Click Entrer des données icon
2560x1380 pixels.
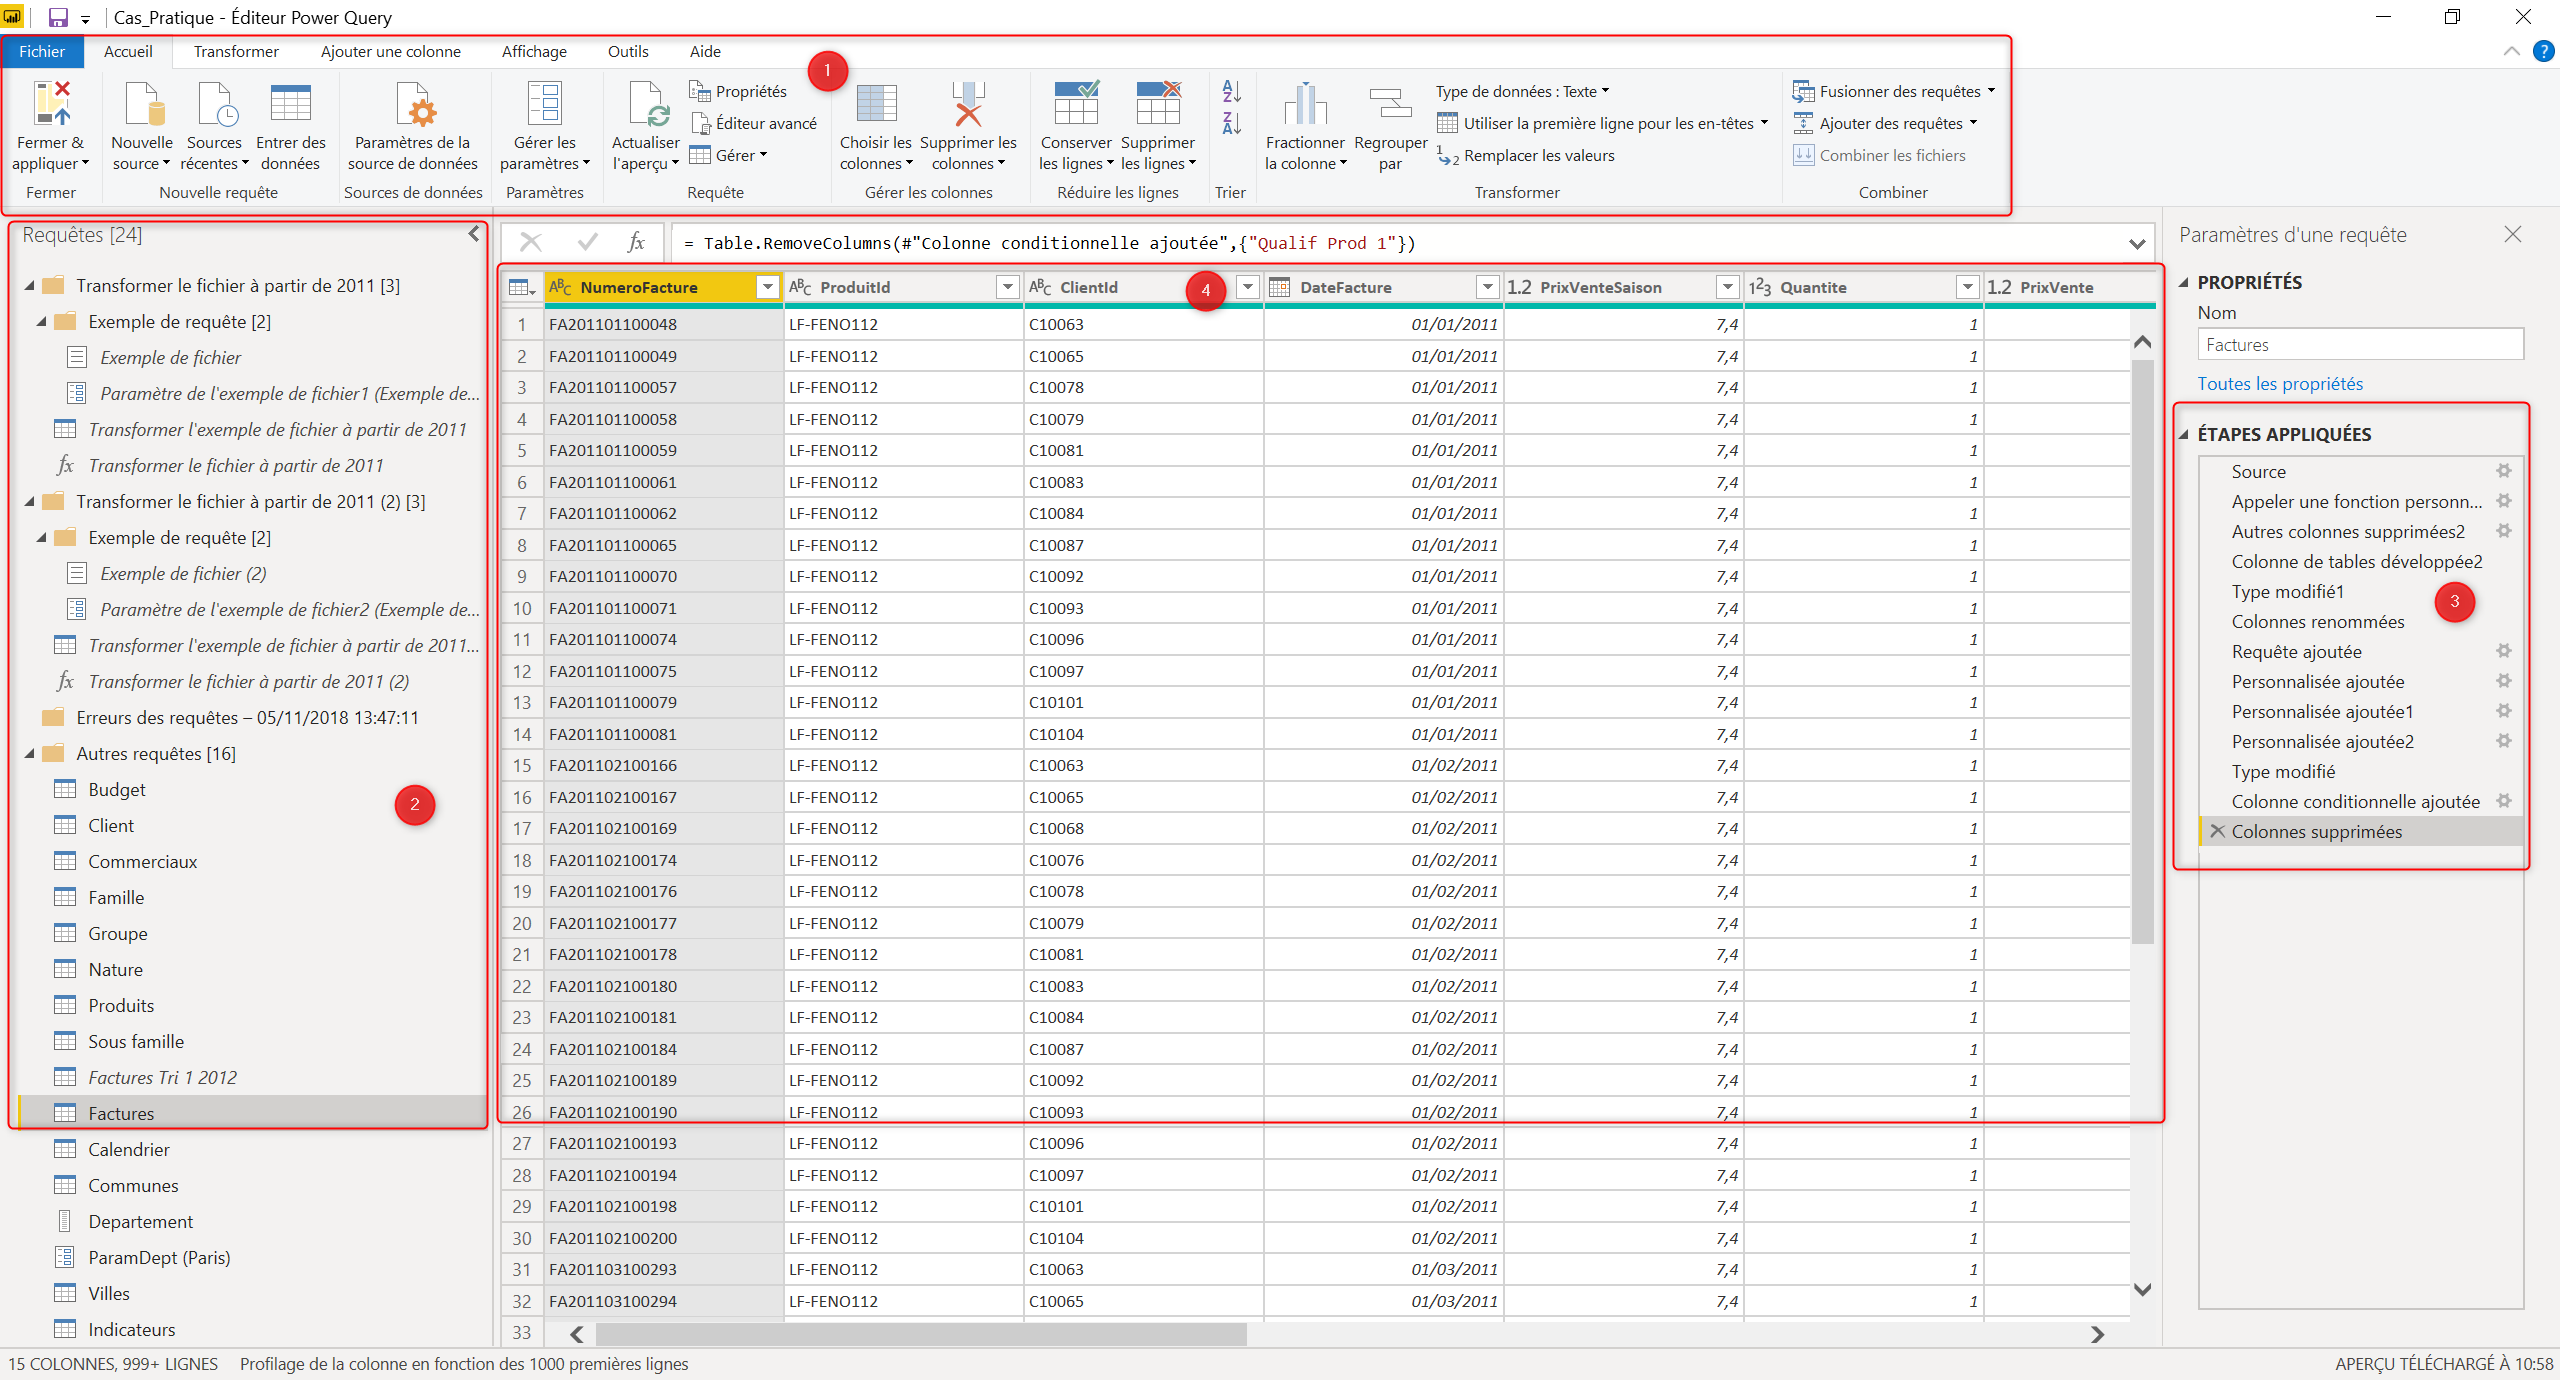(x=291, y=104)
